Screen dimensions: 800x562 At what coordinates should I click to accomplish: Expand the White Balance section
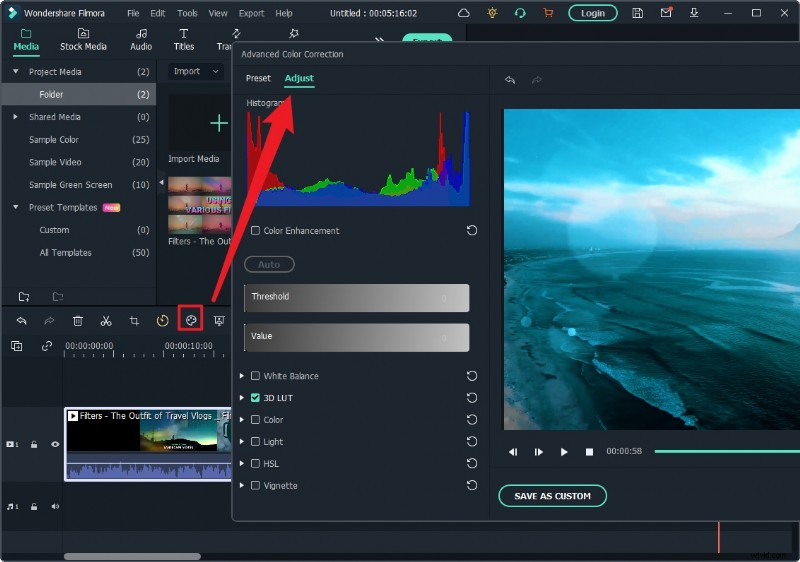(241, 376)
